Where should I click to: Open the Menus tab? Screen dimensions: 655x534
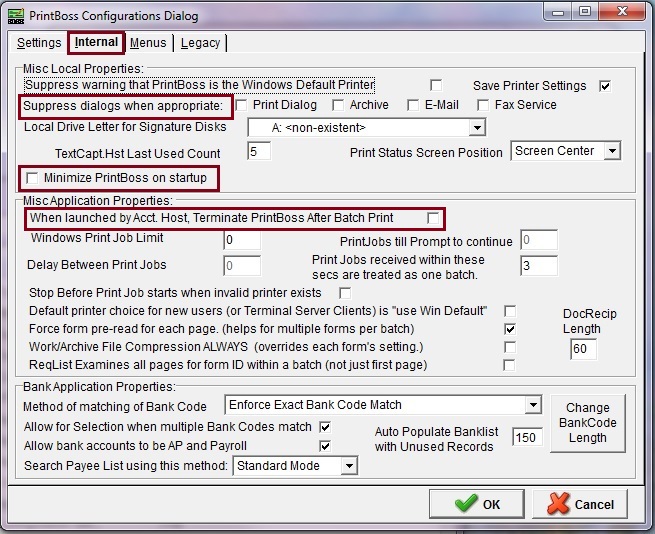tap(148, 43)
